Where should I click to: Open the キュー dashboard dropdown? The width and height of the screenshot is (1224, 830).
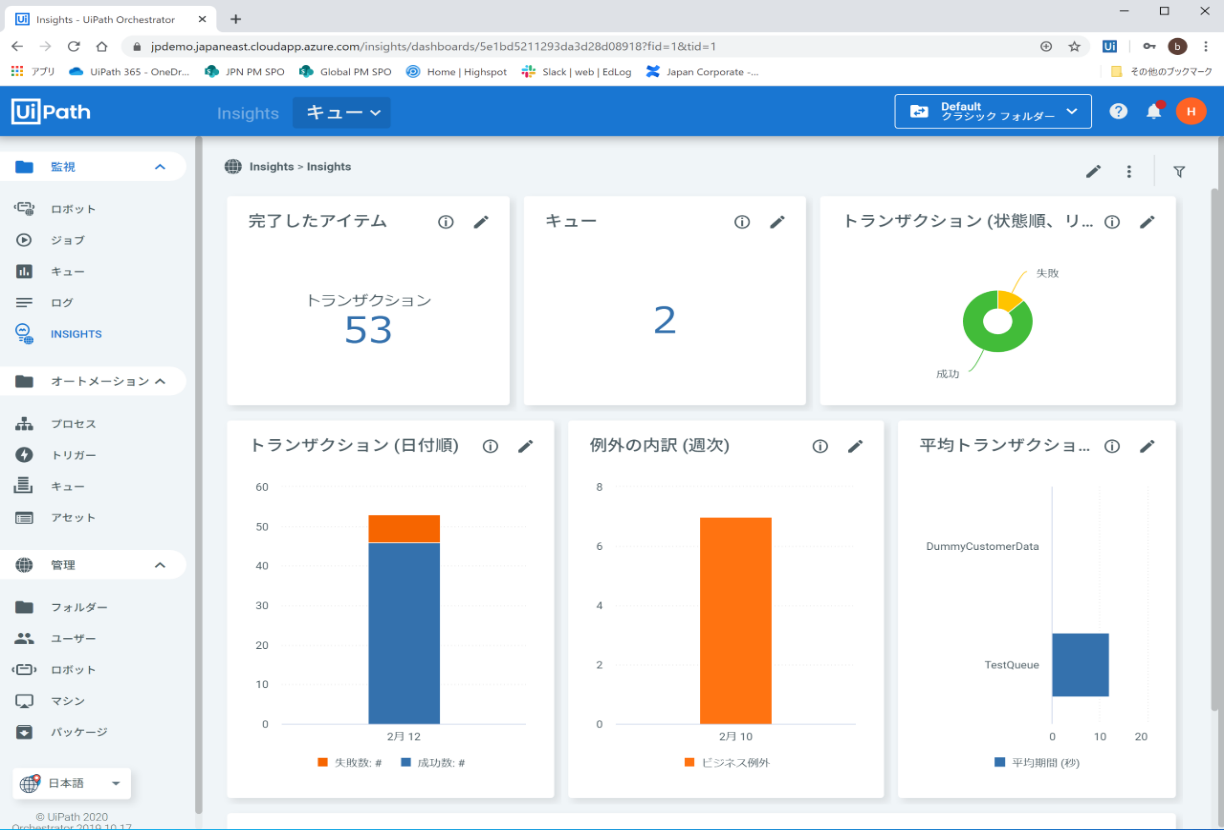(x=342, y=113)
